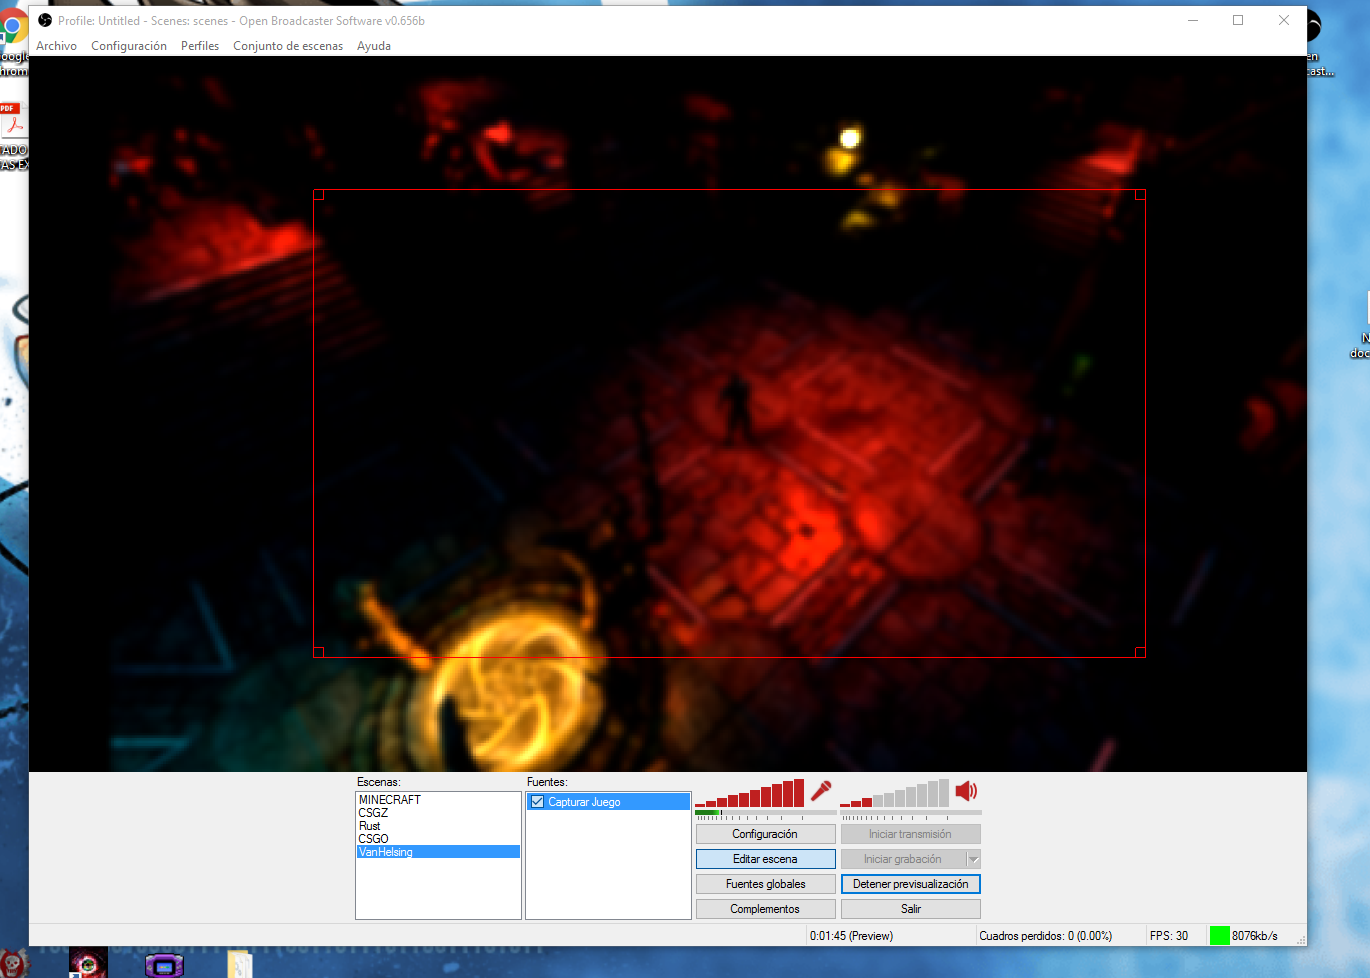Toggle the Capturar Juego source checkbox
Image resolution: width=1370 pixels, height=978 pixels.
click(537, 802)
